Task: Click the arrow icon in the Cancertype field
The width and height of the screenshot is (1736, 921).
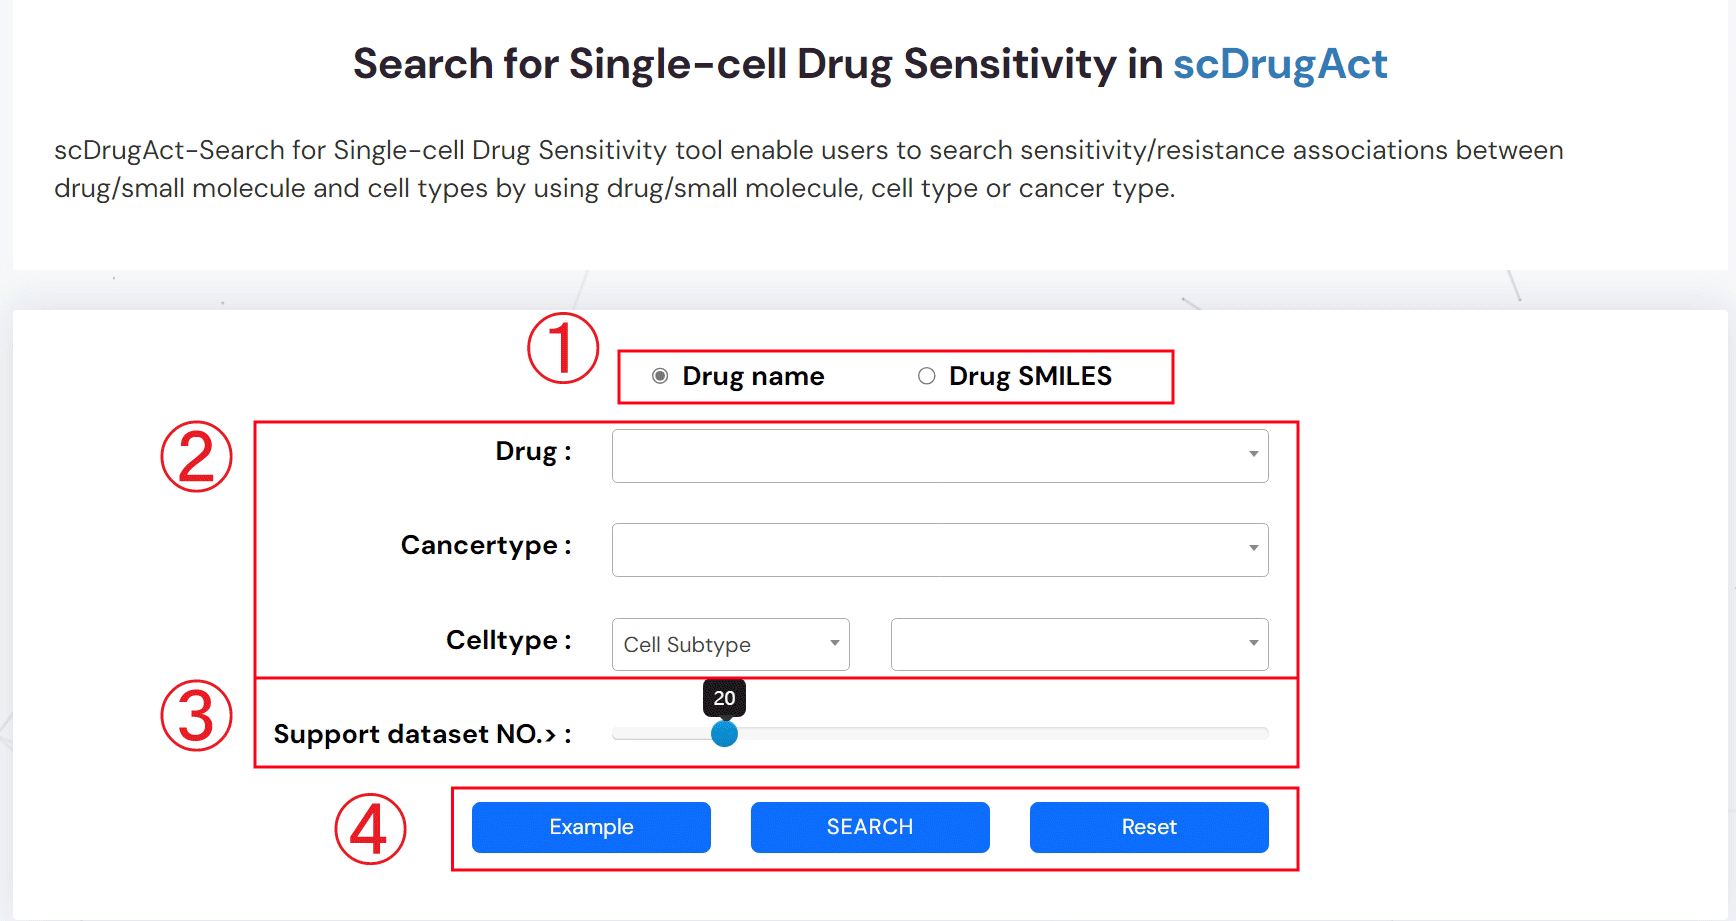Action: 1253,549
